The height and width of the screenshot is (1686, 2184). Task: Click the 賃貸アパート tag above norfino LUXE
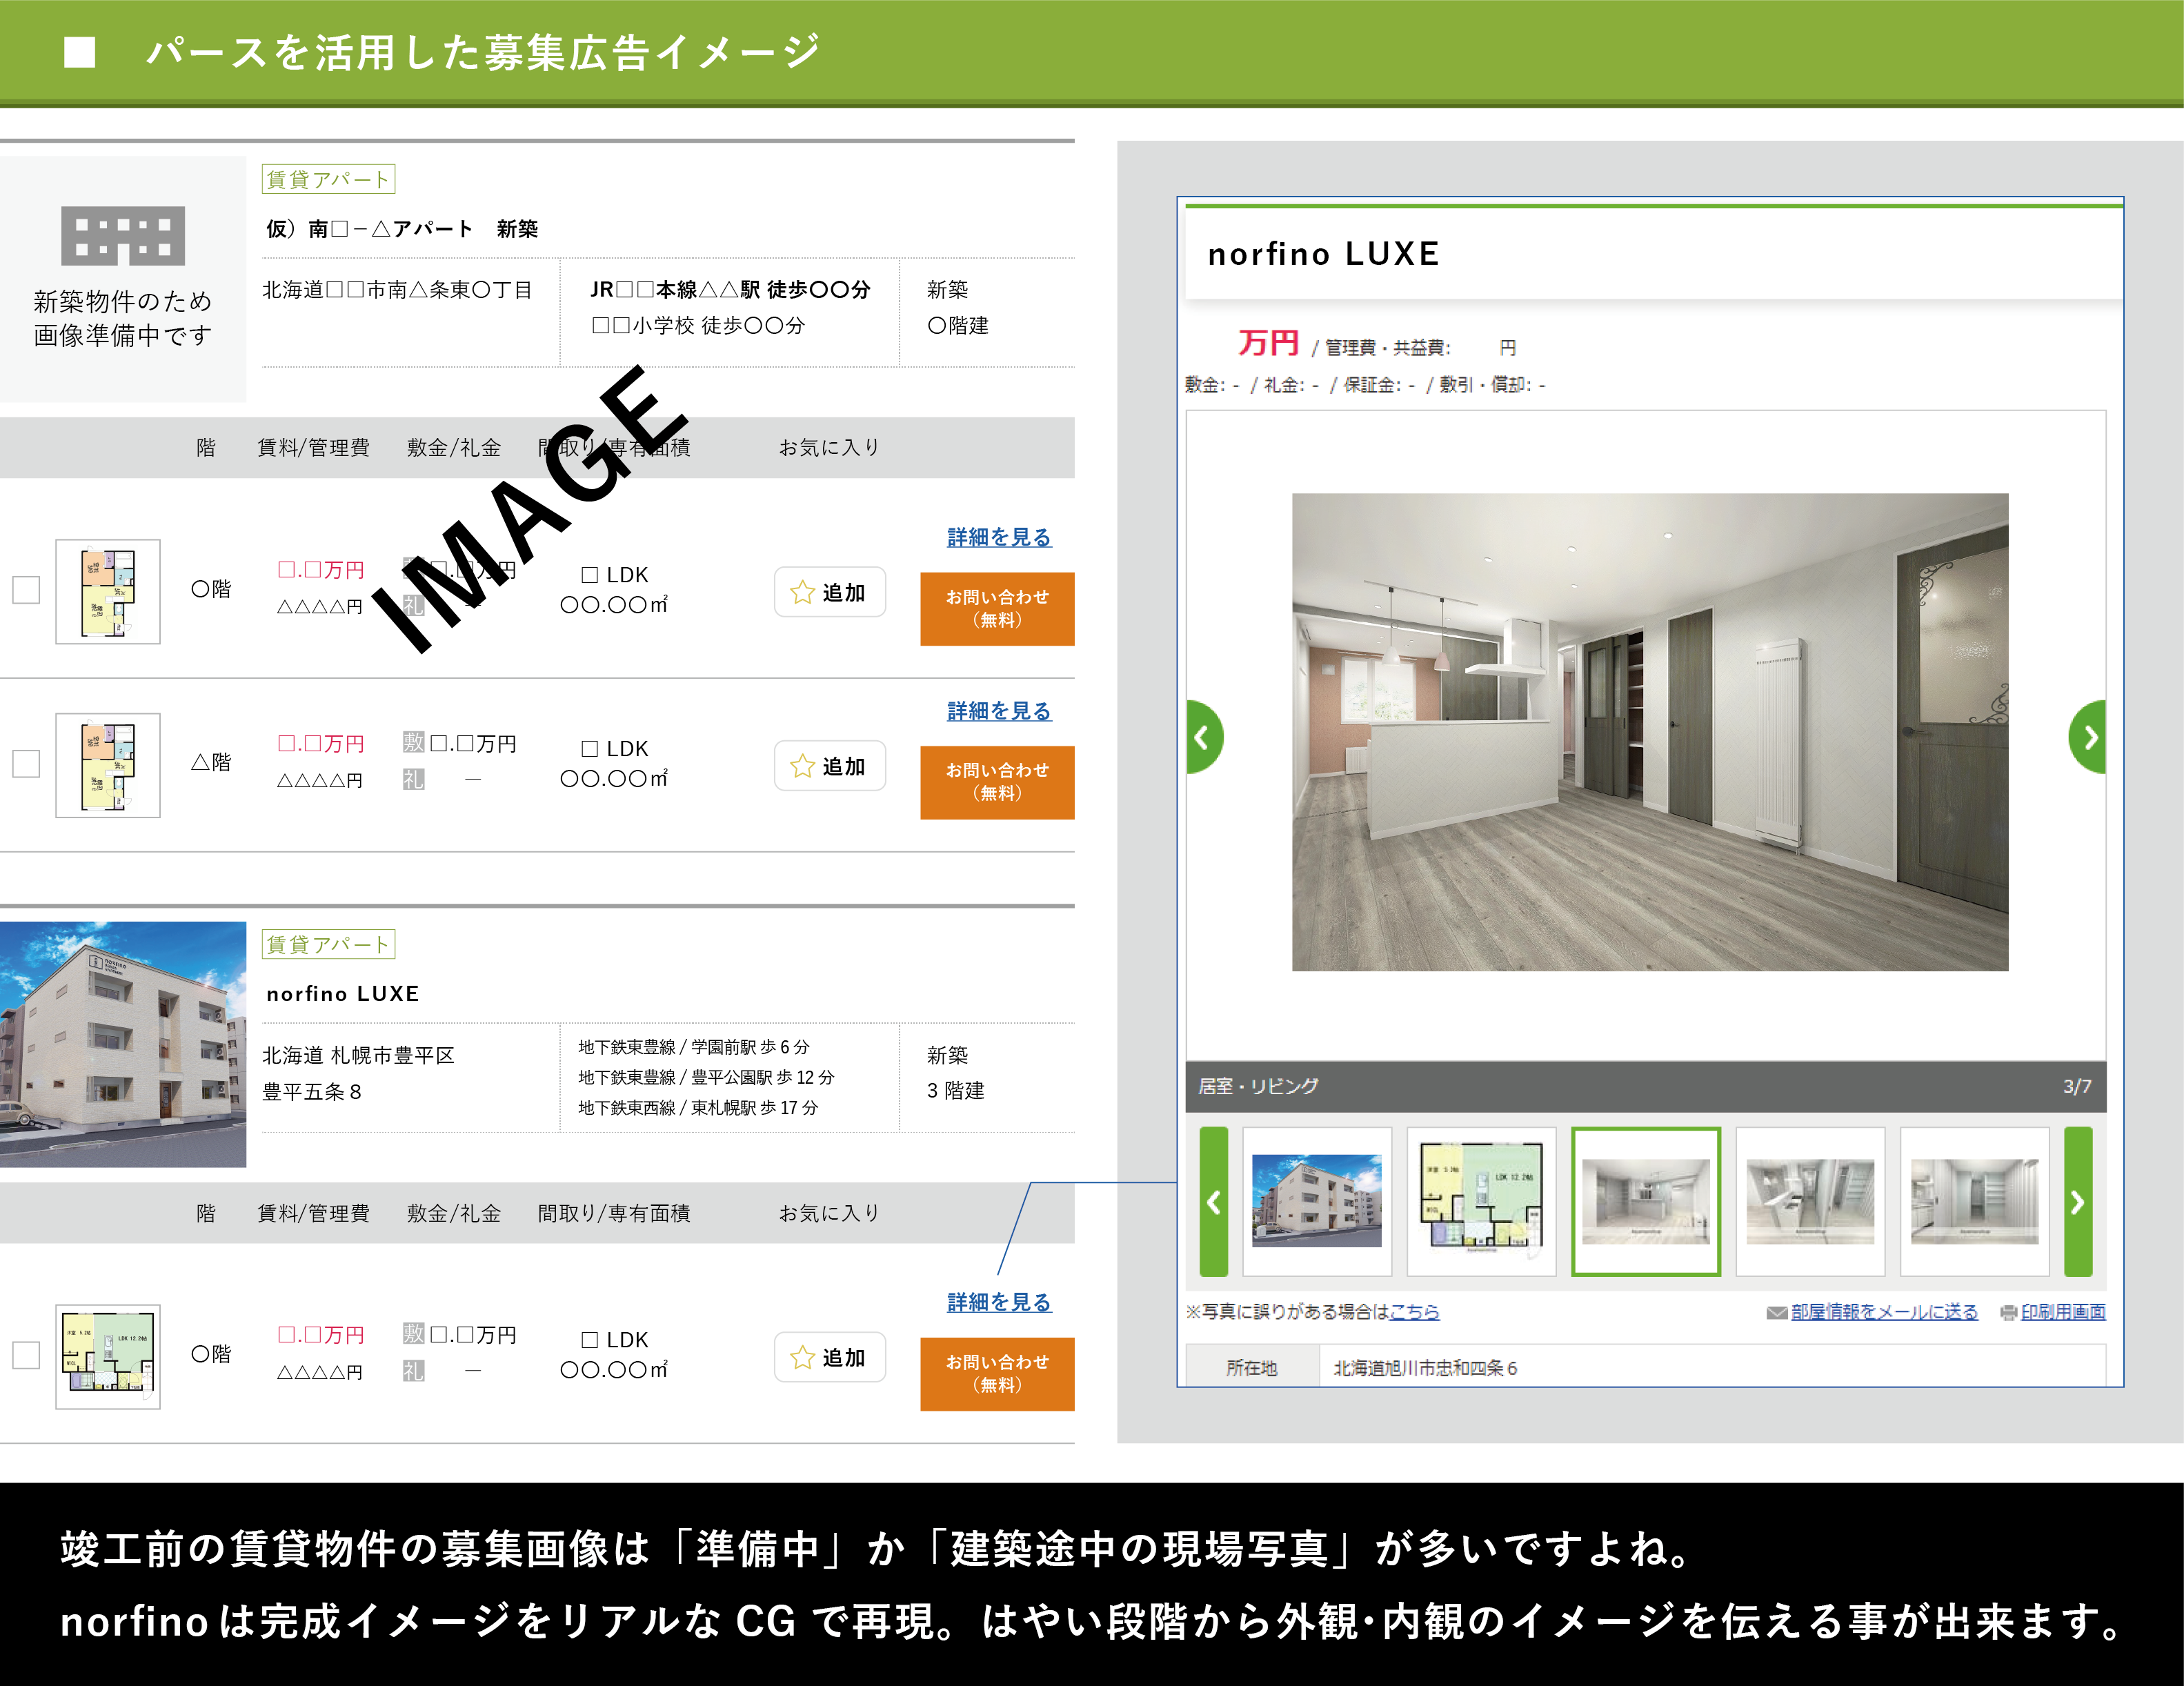328,944
